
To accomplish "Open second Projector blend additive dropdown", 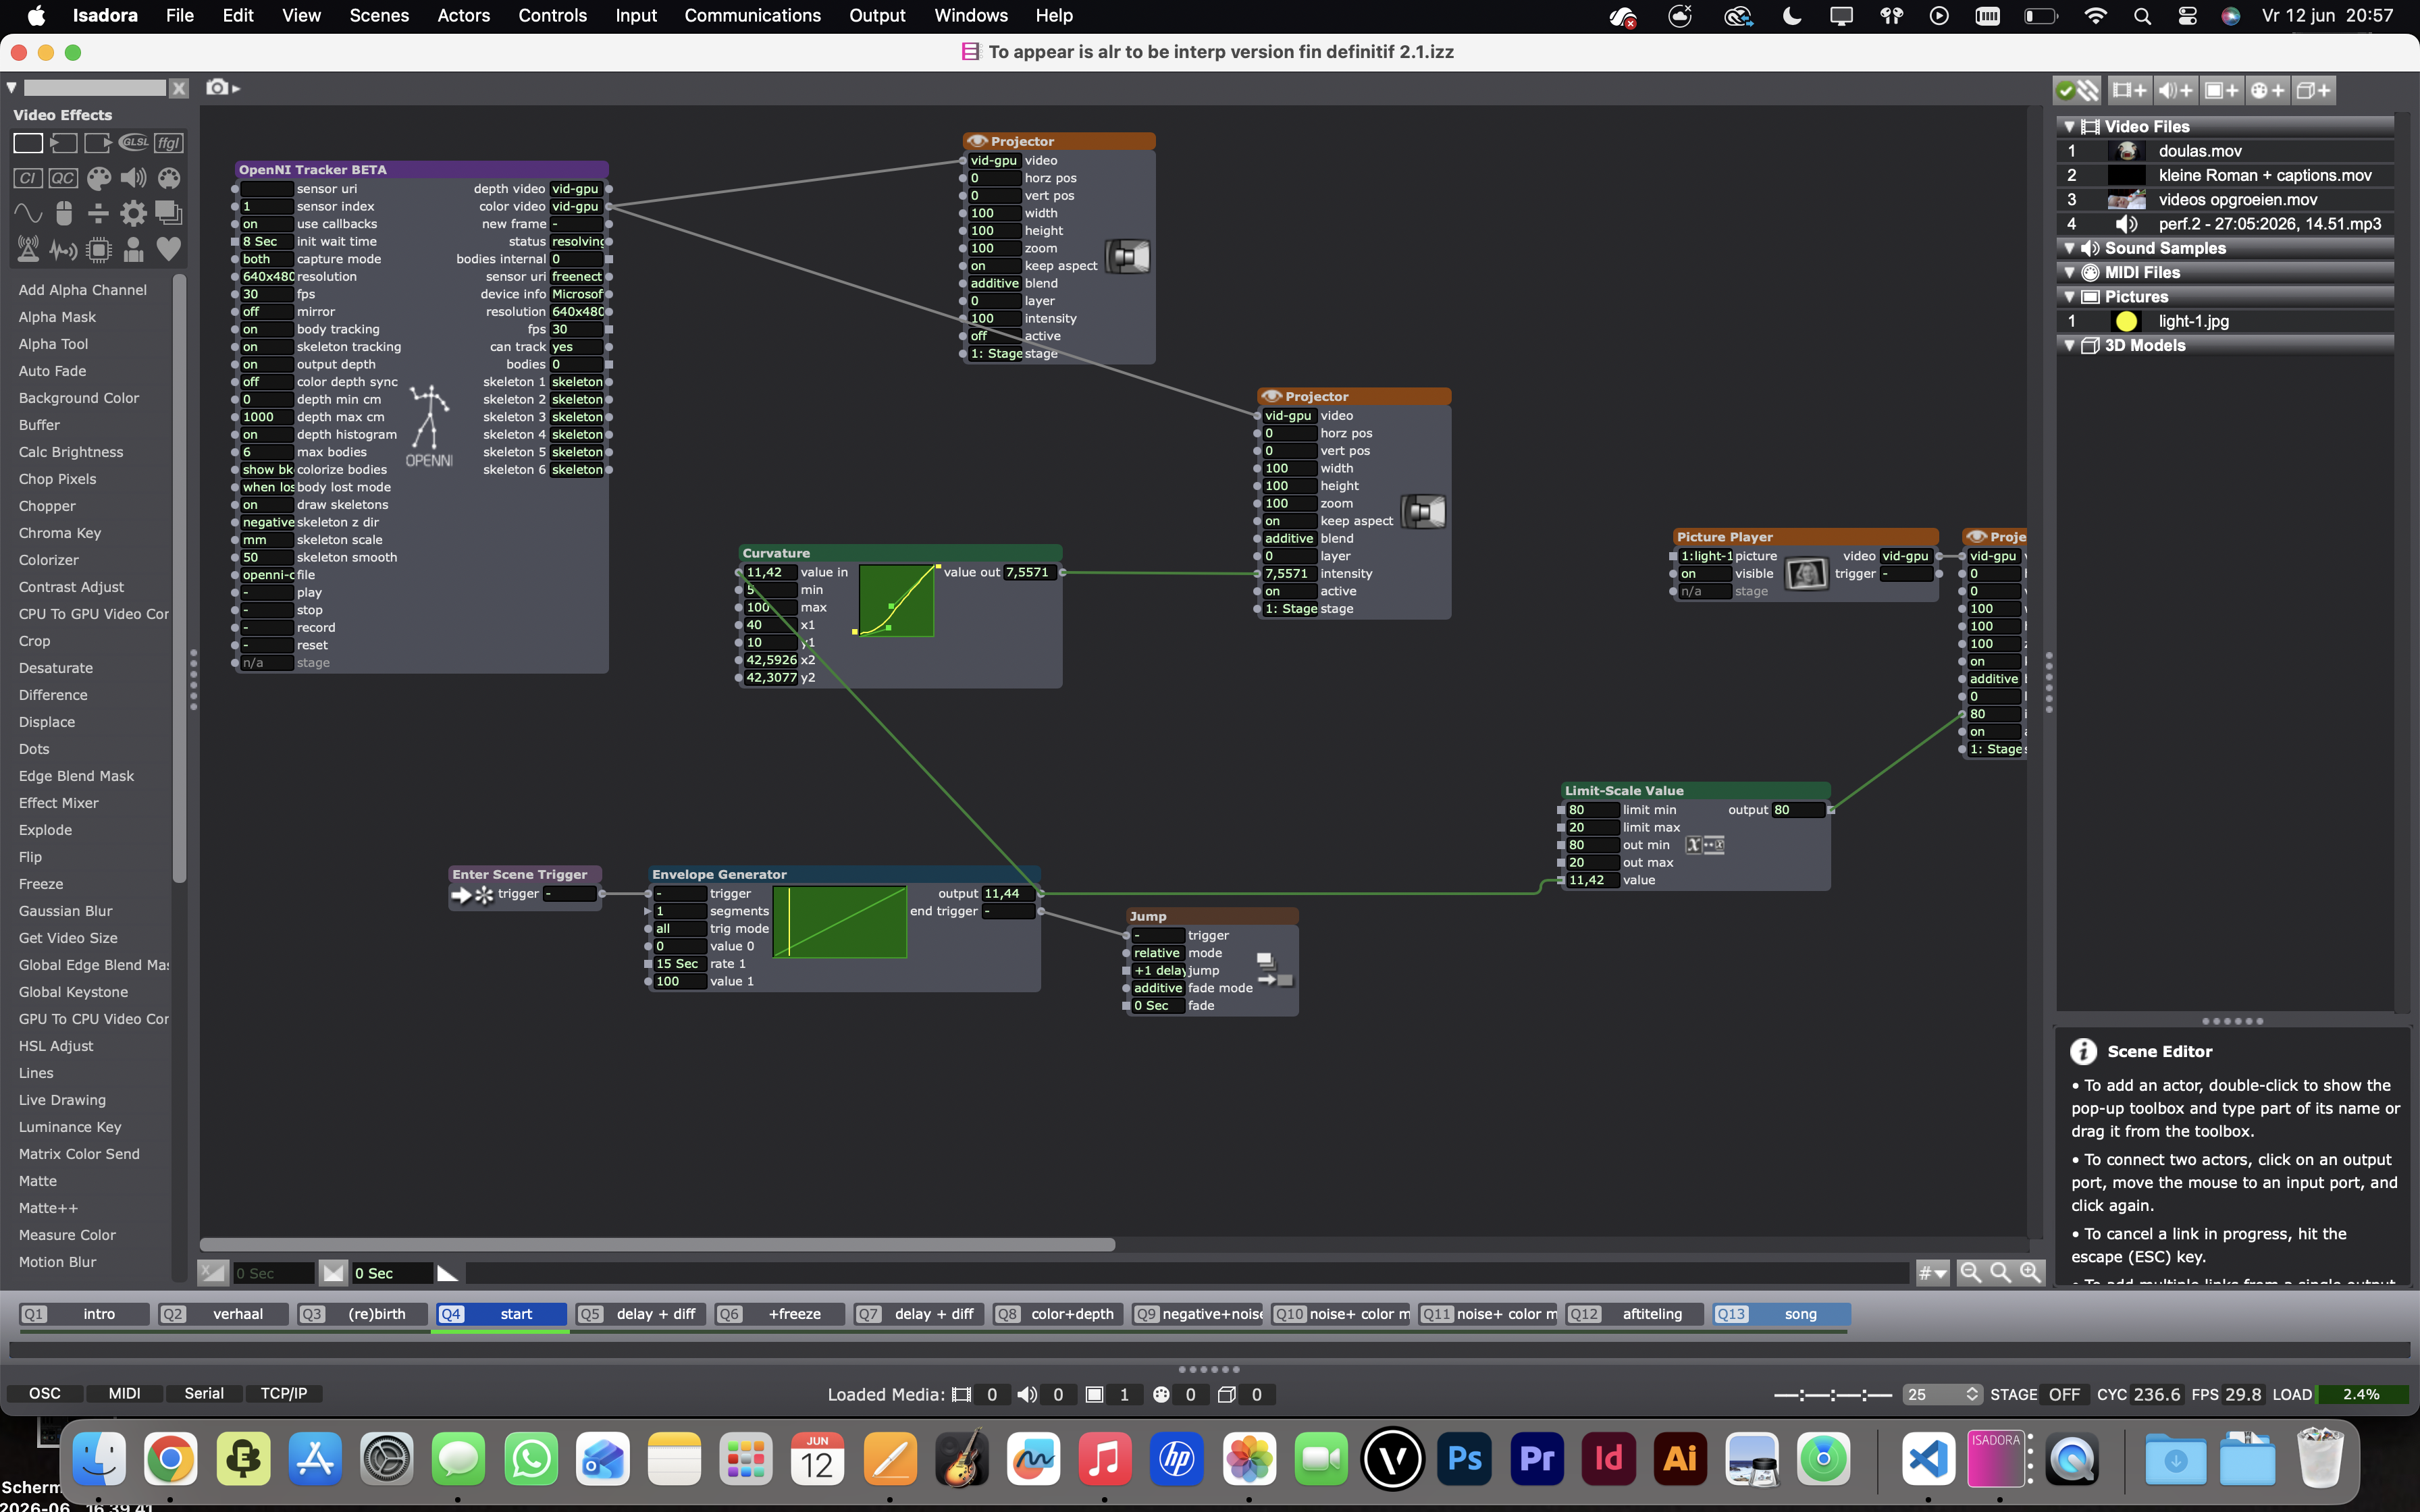I will pos(1290,538).
